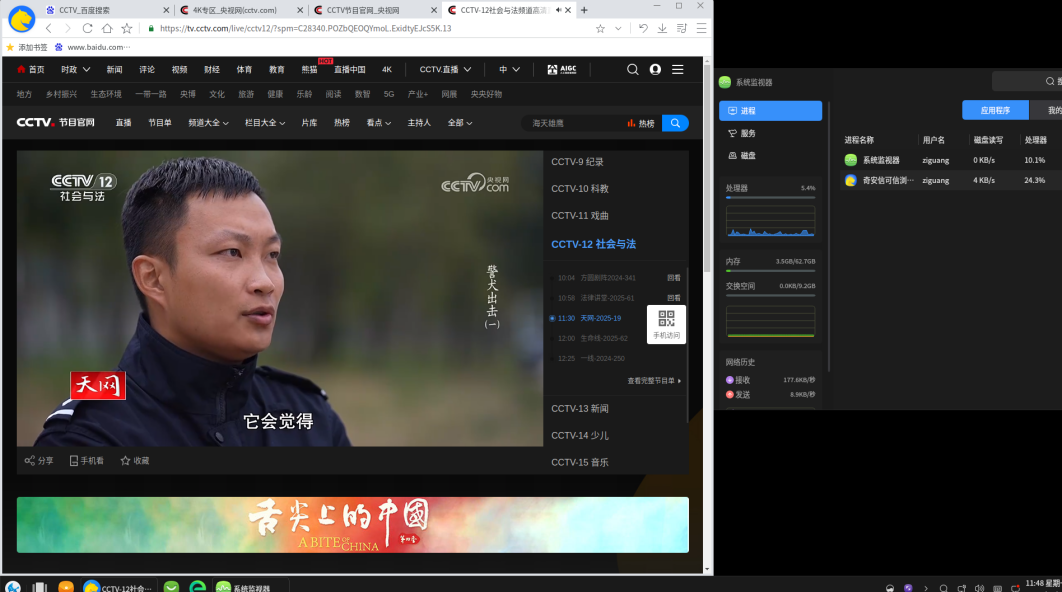Open the CCTV user account icon
Screen dimensions: 1062x592
[655, 70]
